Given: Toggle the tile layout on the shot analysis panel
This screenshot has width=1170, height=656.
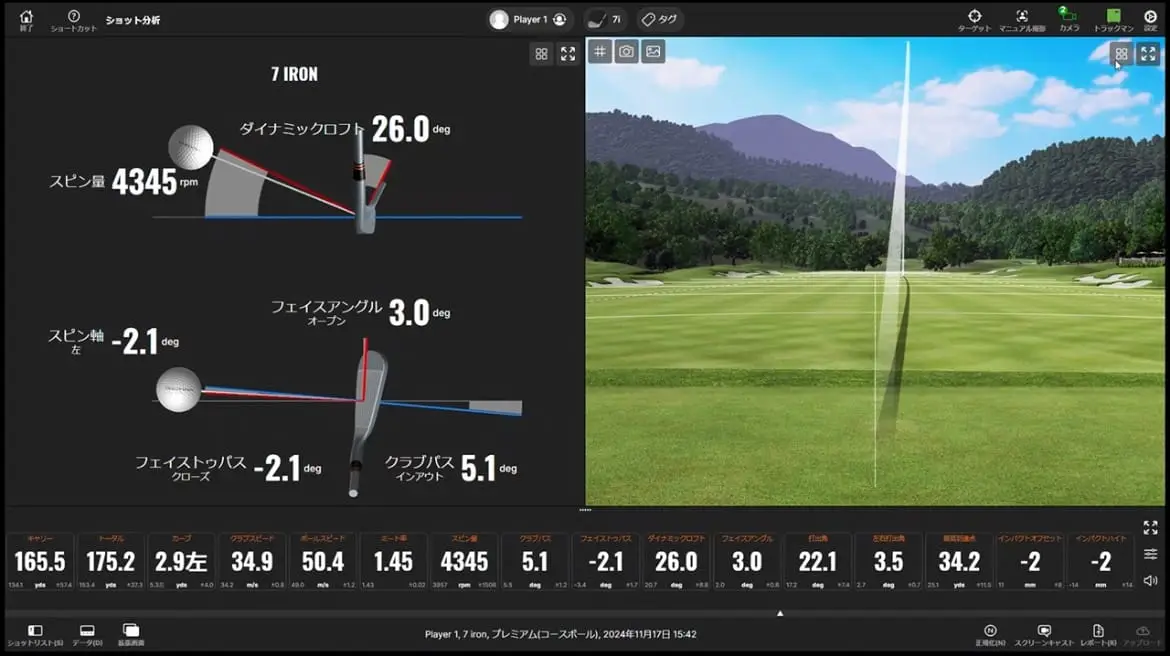Looking at the screenshot, I should point(541,54).
